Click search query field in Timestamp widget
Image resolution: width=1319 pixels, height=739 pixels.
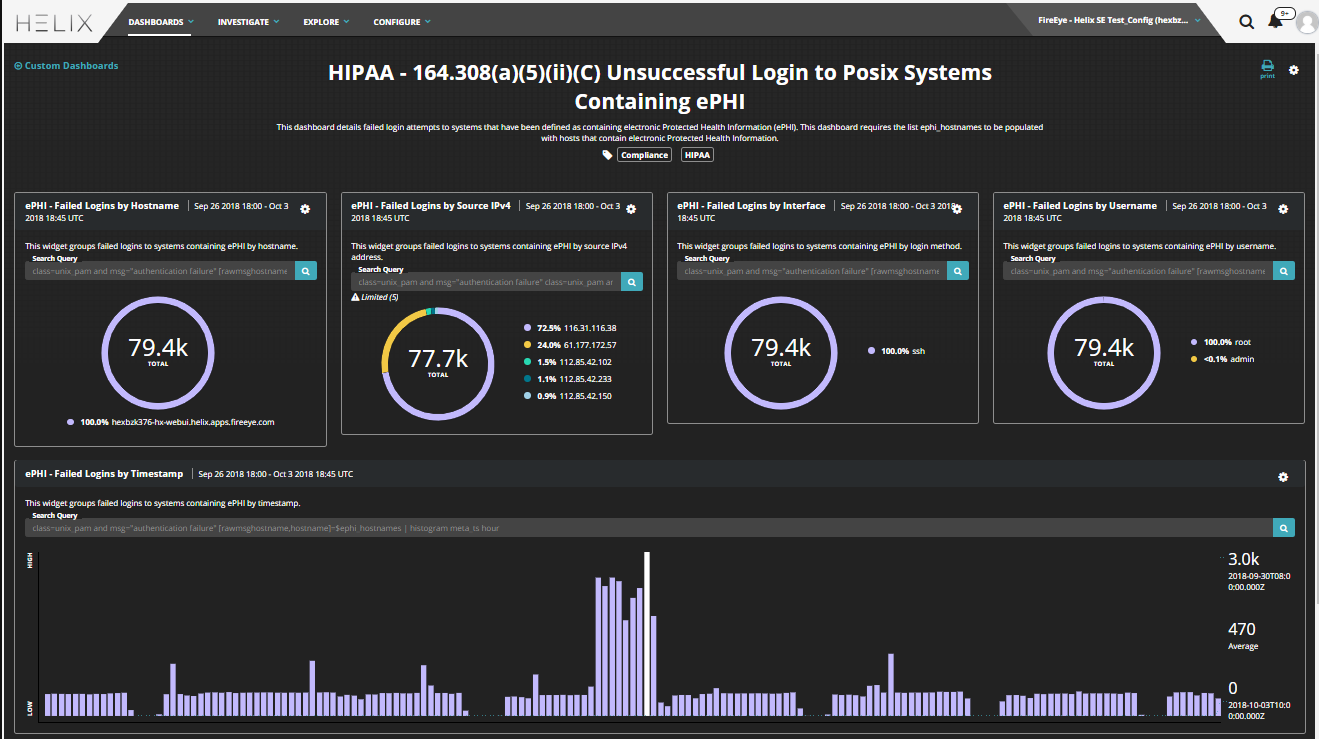click(649, 527)
